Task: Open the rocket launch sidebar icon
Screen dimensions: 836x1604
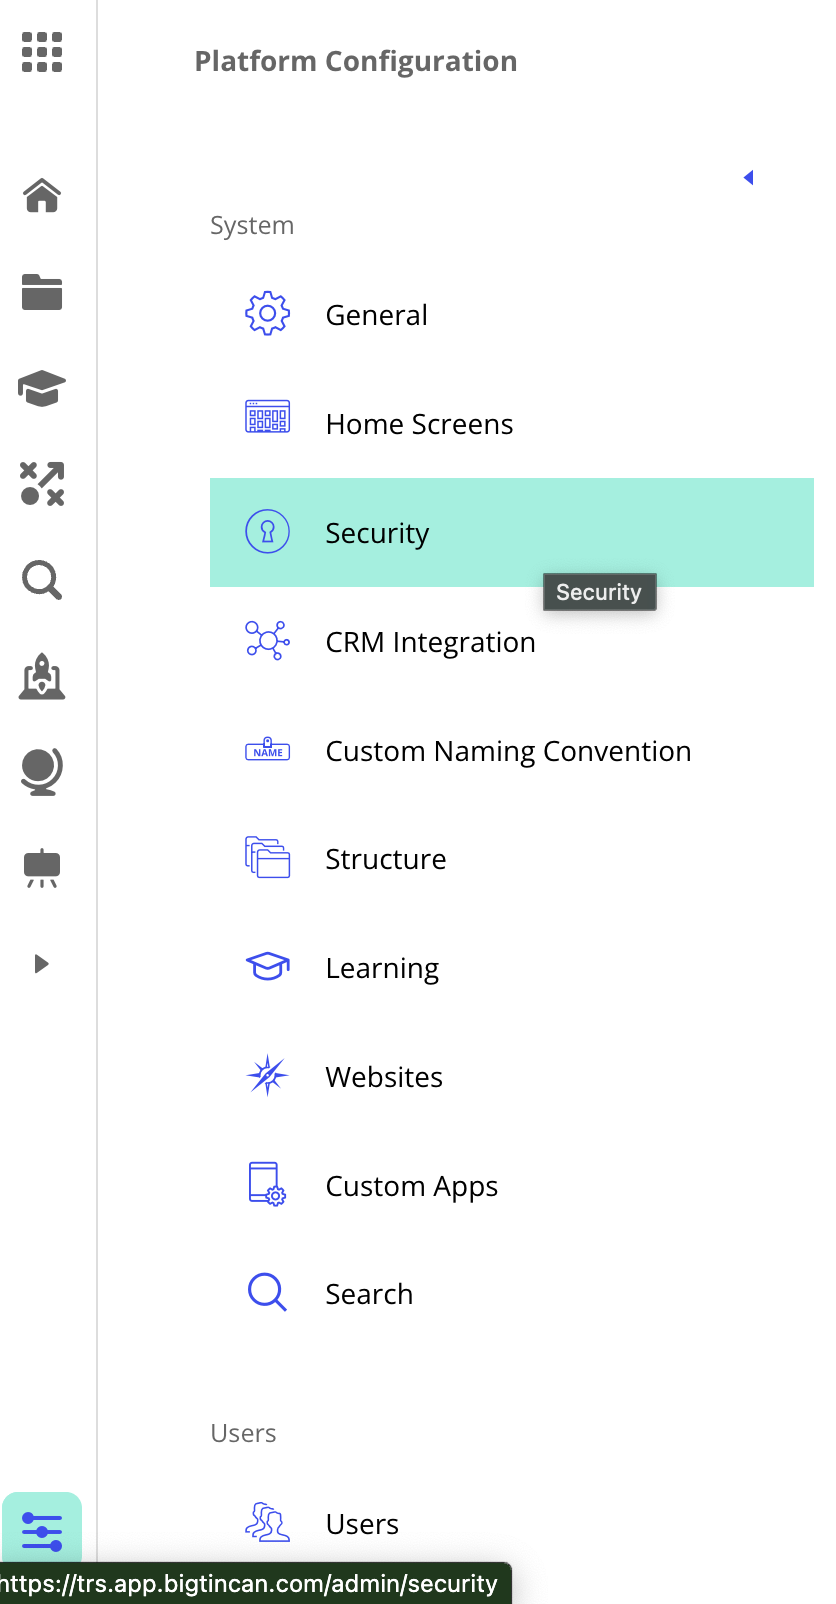Action: pyautogui.click(x=41, y=677)
